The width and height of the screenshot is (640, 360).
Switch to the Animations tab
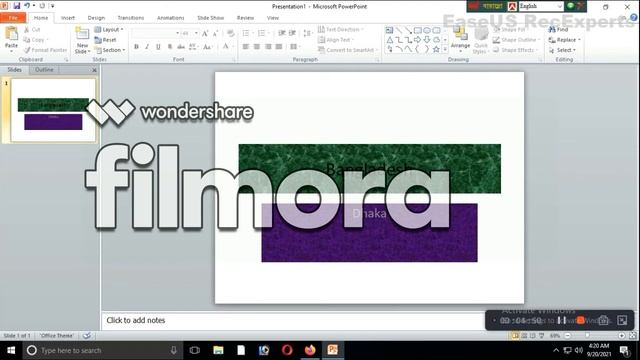[x=171, y=18]
